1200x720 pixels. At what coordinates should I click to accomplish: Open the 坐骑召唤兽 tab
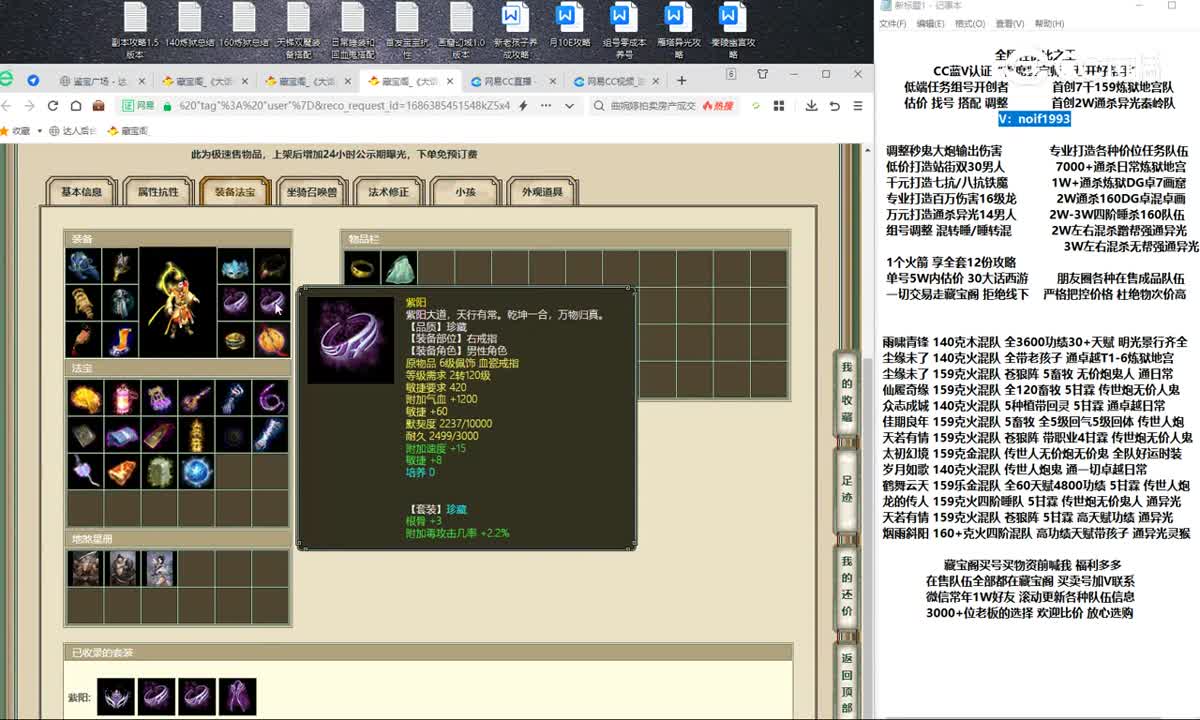click(312, 192)
